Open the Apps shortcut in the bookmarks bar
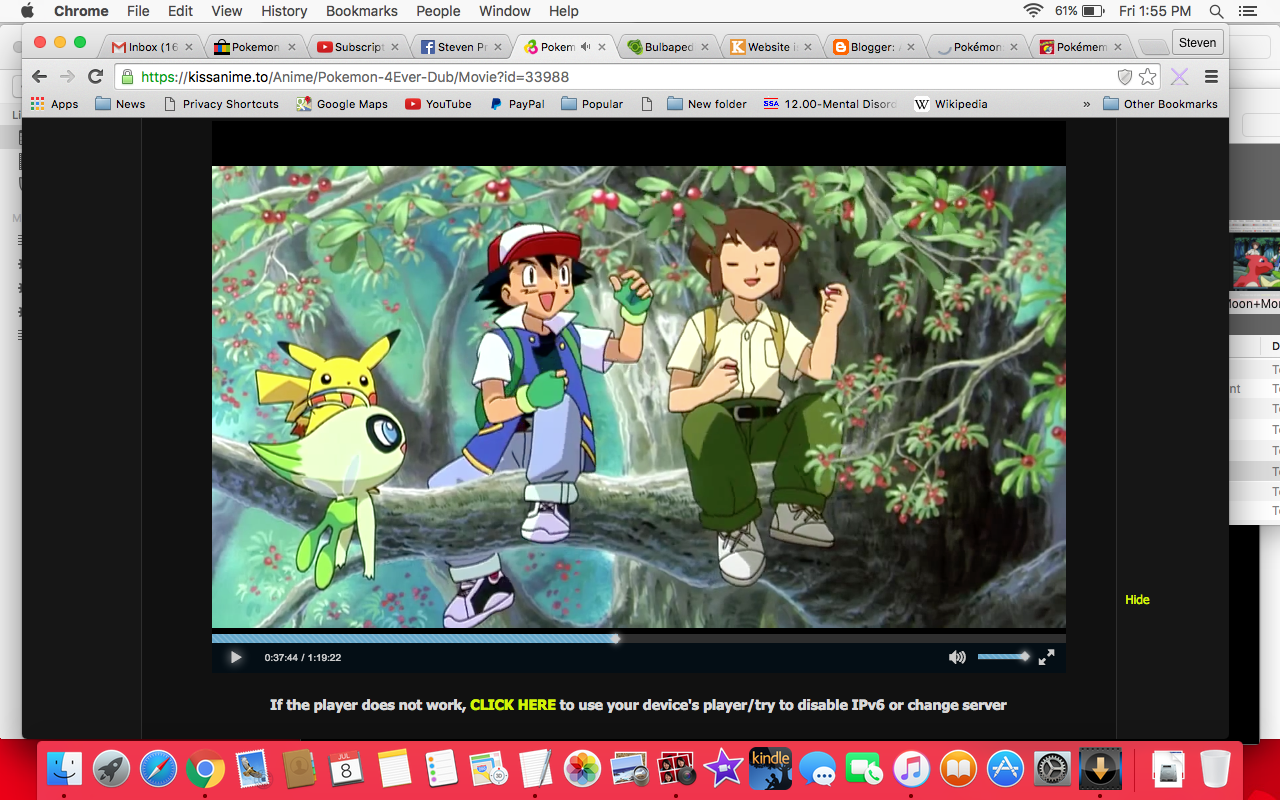Viewport: 1280px width, 800px height. pyautogui.click(x=54, y=103)
